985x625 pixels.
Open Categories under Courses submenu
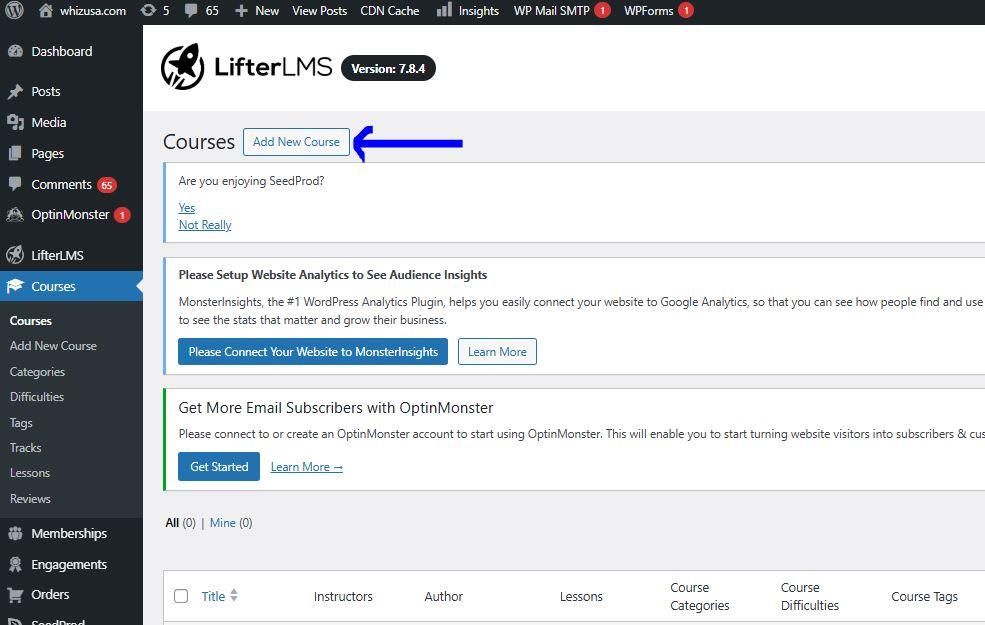click(x=37, y=372)
